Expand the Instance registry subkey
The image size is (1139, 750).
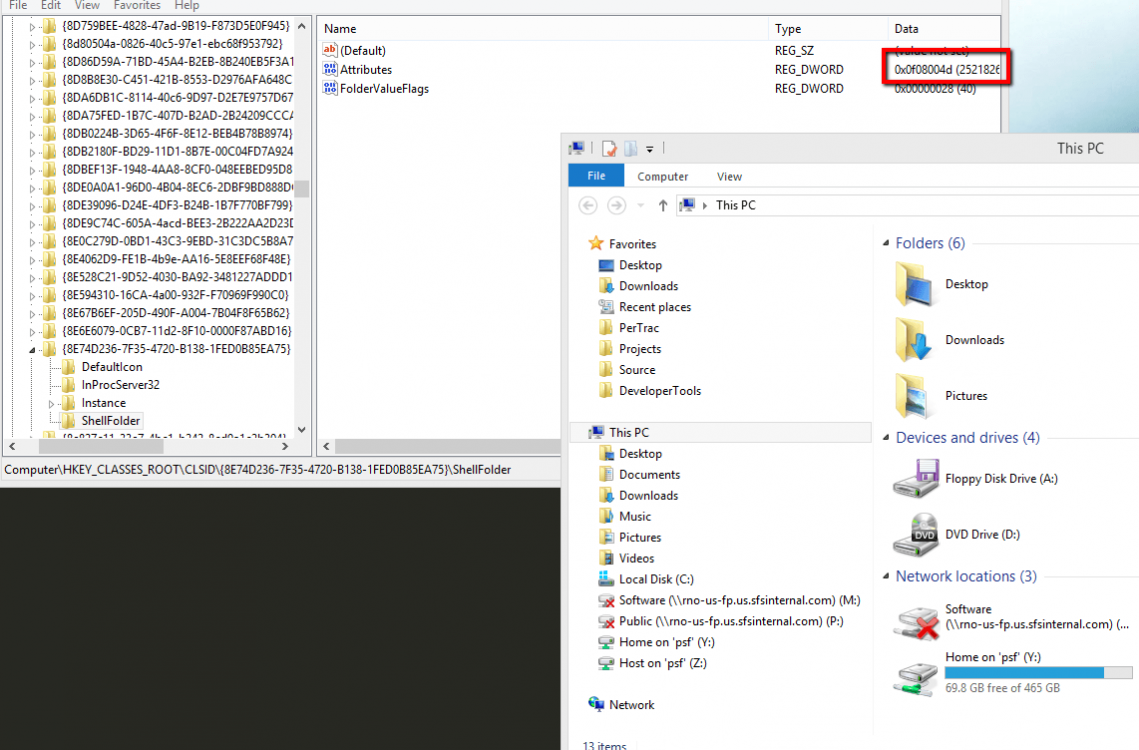(x=52, y=403)
